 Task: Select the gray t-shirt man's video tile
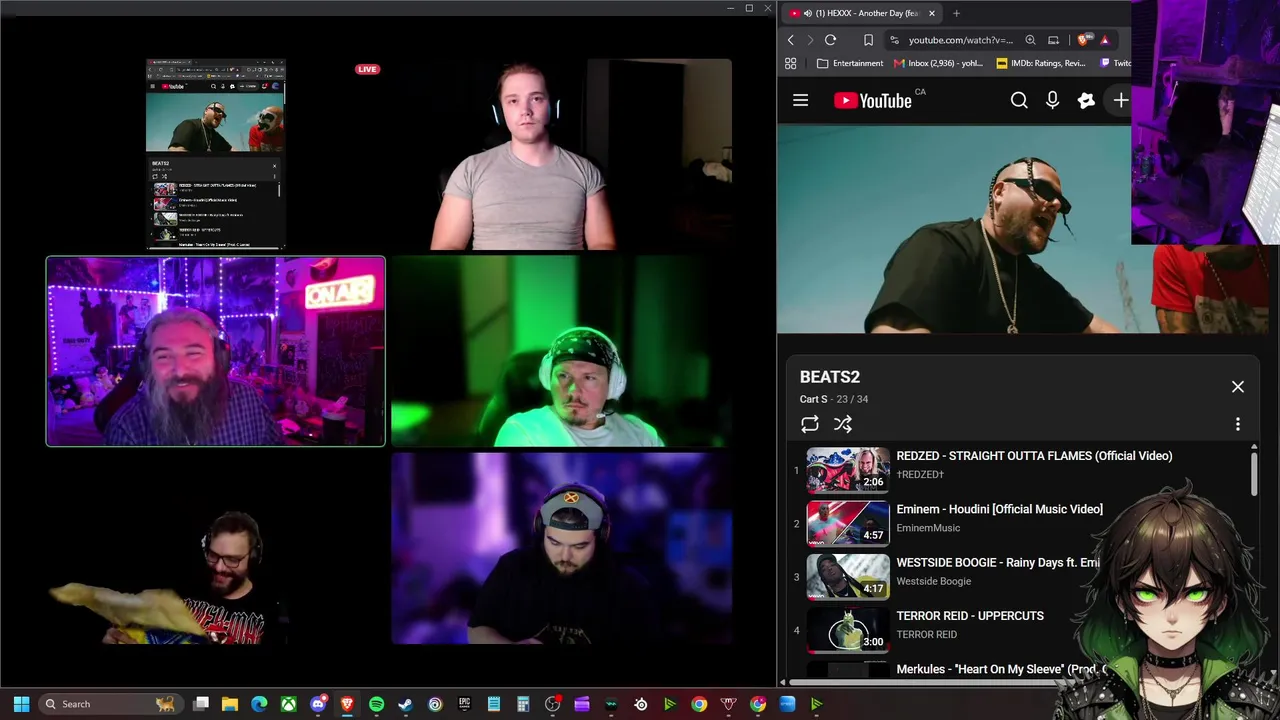pyautogui.click(x=561, y=154)
